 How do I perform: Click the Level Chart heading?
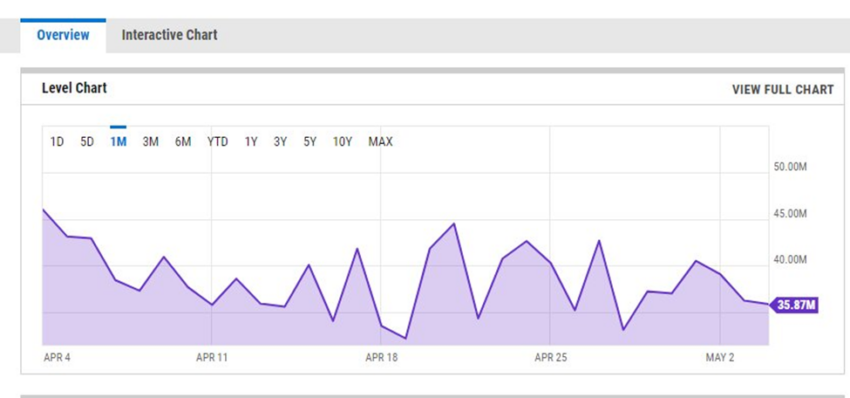pyautogui.click(x=74, y=88)
